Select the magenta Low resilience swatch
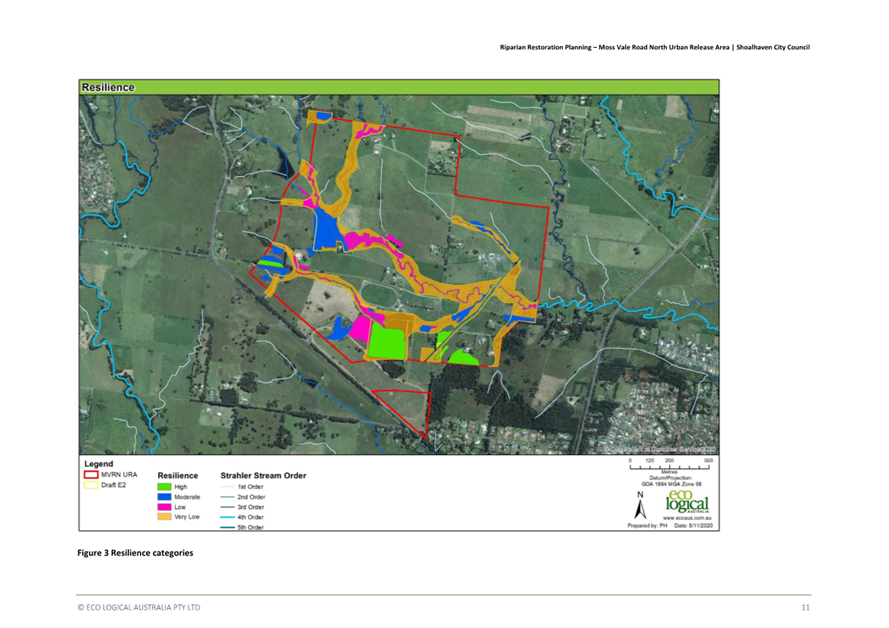 [x=165, y=507]
